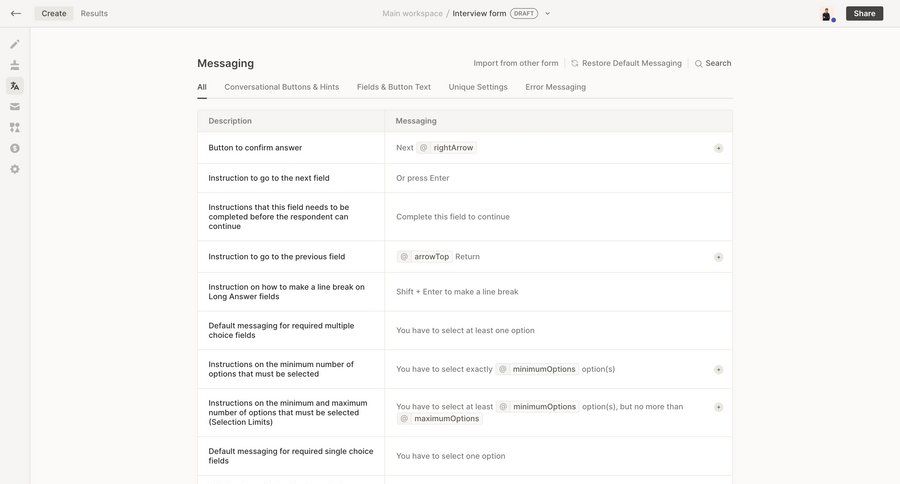Open Fields & Button Text tab

point(394,87)
